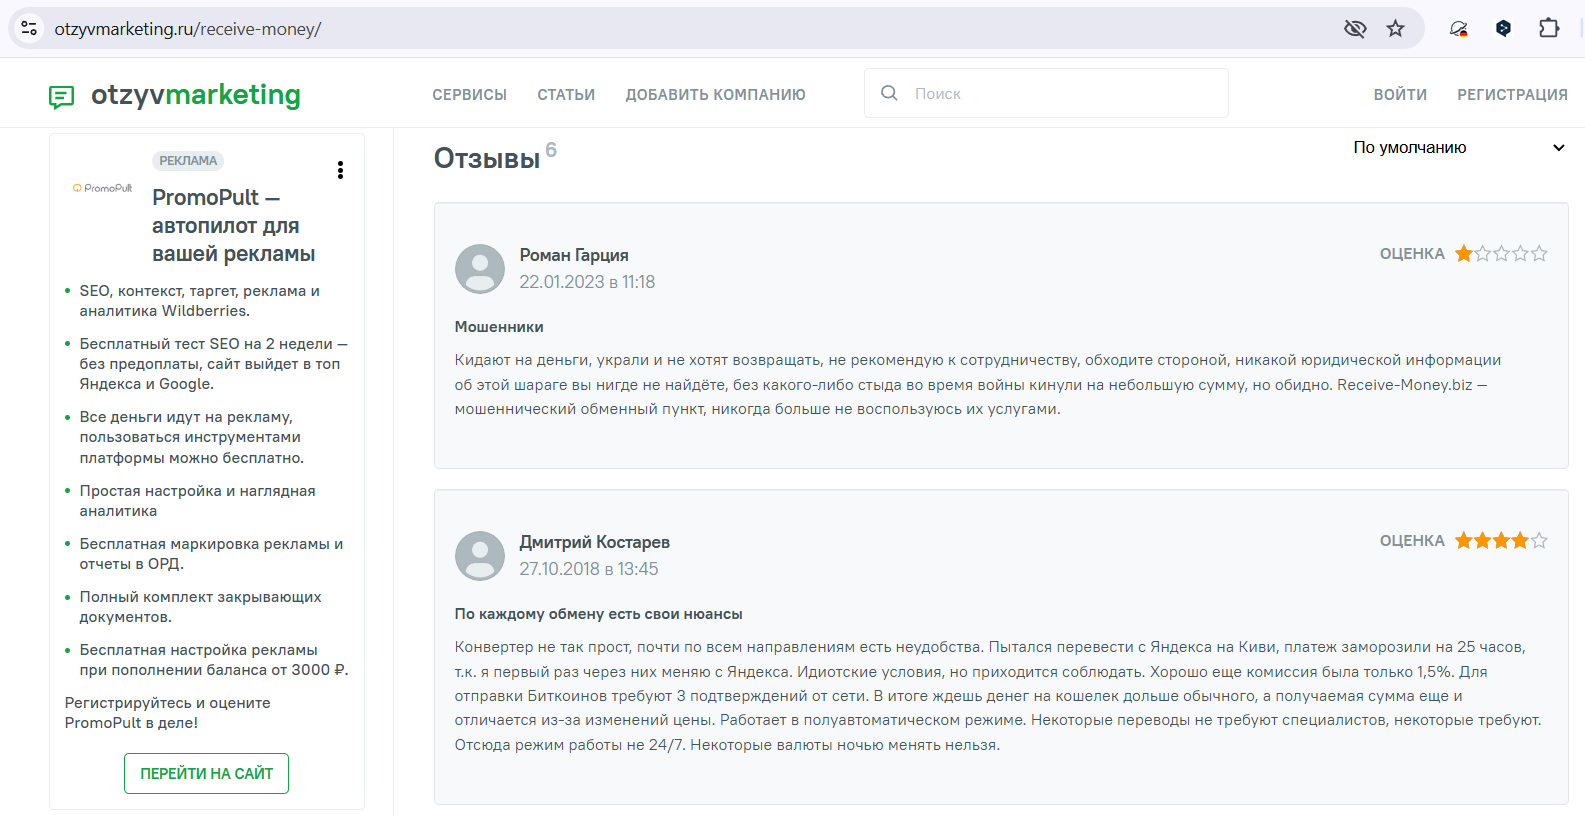Open the Регистрация sign-up link
Image resolution: width=1585 pixels, height=816 pixels.
1512,95
